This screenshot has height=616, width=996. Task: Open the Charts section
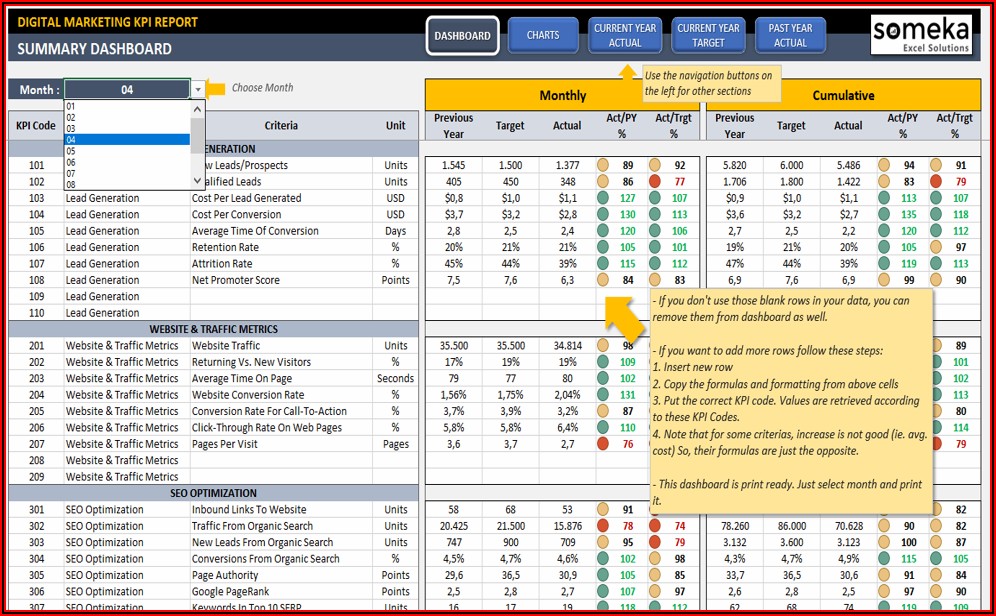tap(543, 35)
